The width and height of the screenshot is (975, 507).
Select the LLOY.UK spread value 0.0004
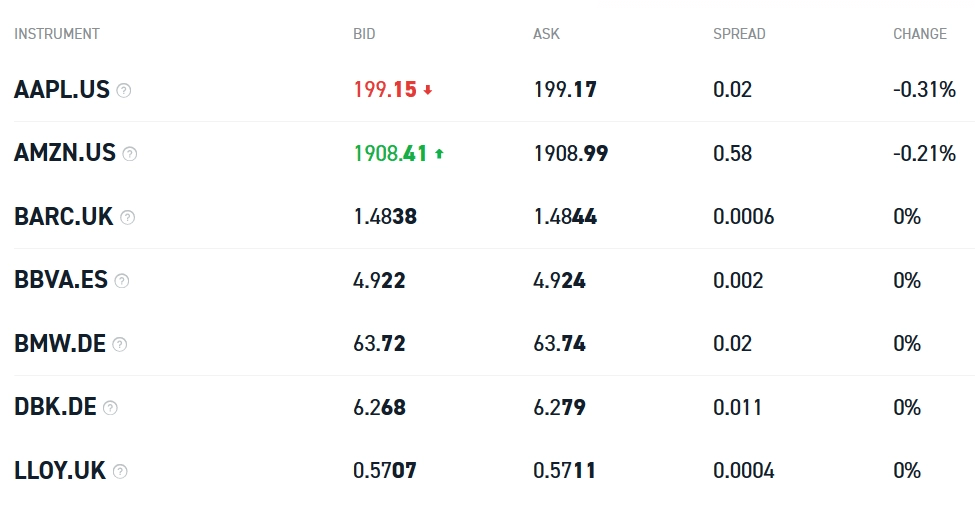click(743, 471)
